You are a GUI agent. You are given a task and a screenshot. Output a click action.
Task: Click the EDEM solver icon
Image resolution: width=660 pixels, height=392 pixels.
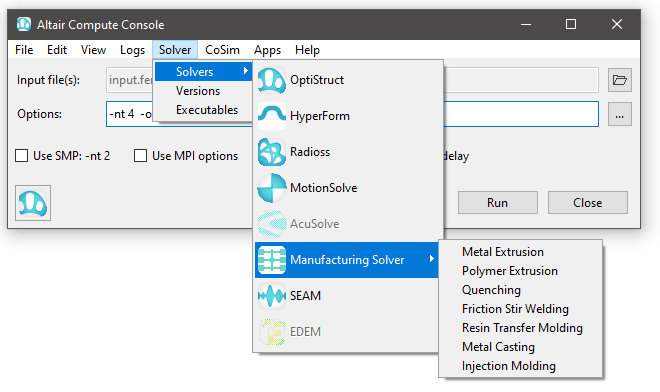[271, 332]
